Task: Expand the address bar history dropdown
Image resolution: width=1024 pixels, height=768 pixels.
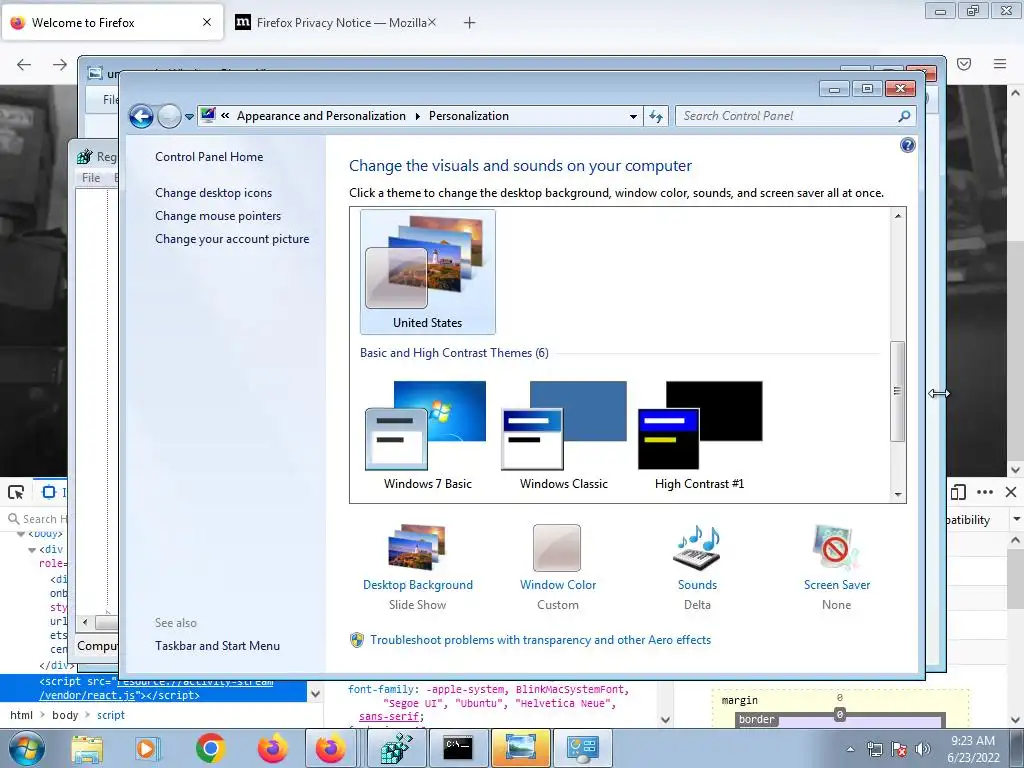Action: pyautogui.click(x=633, y=117)
